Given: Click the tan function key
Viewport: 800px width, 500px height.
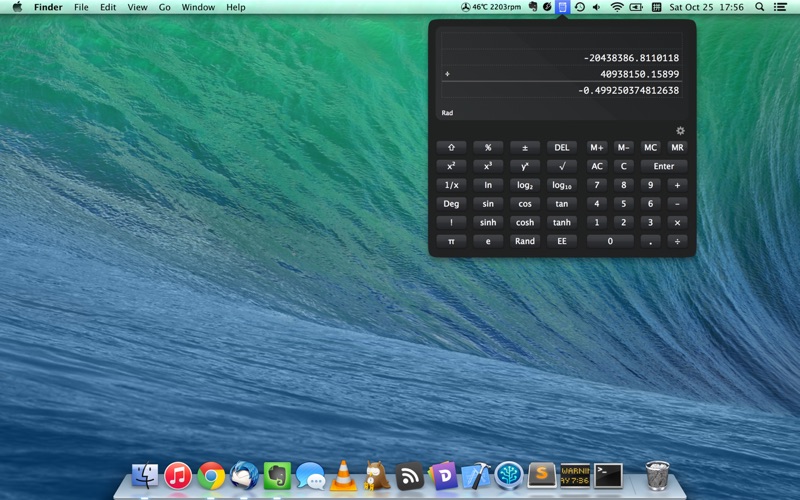Looking at the screenshot, I should (x=562, y=204).
